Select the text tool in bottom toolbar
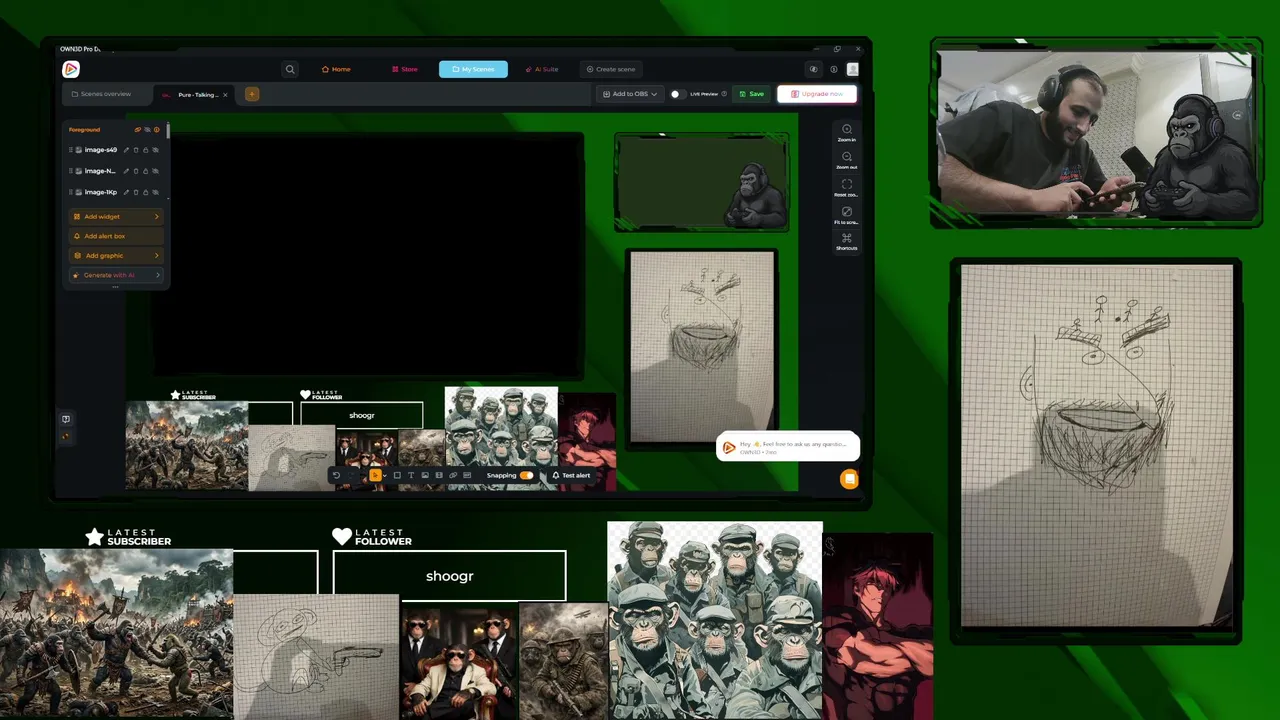Screen dimensions: 1280x720 [x=411, y=475]
